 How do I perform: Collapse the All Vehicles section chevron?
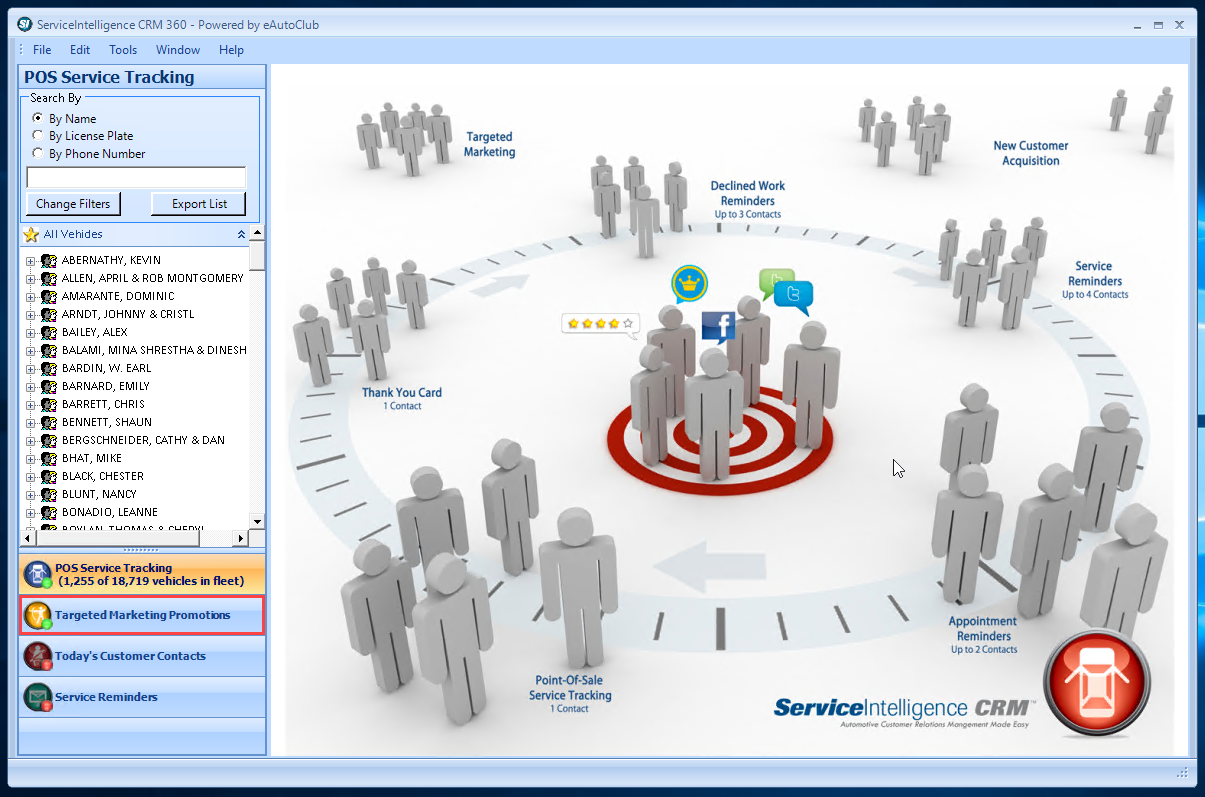[x=241, y=234]
